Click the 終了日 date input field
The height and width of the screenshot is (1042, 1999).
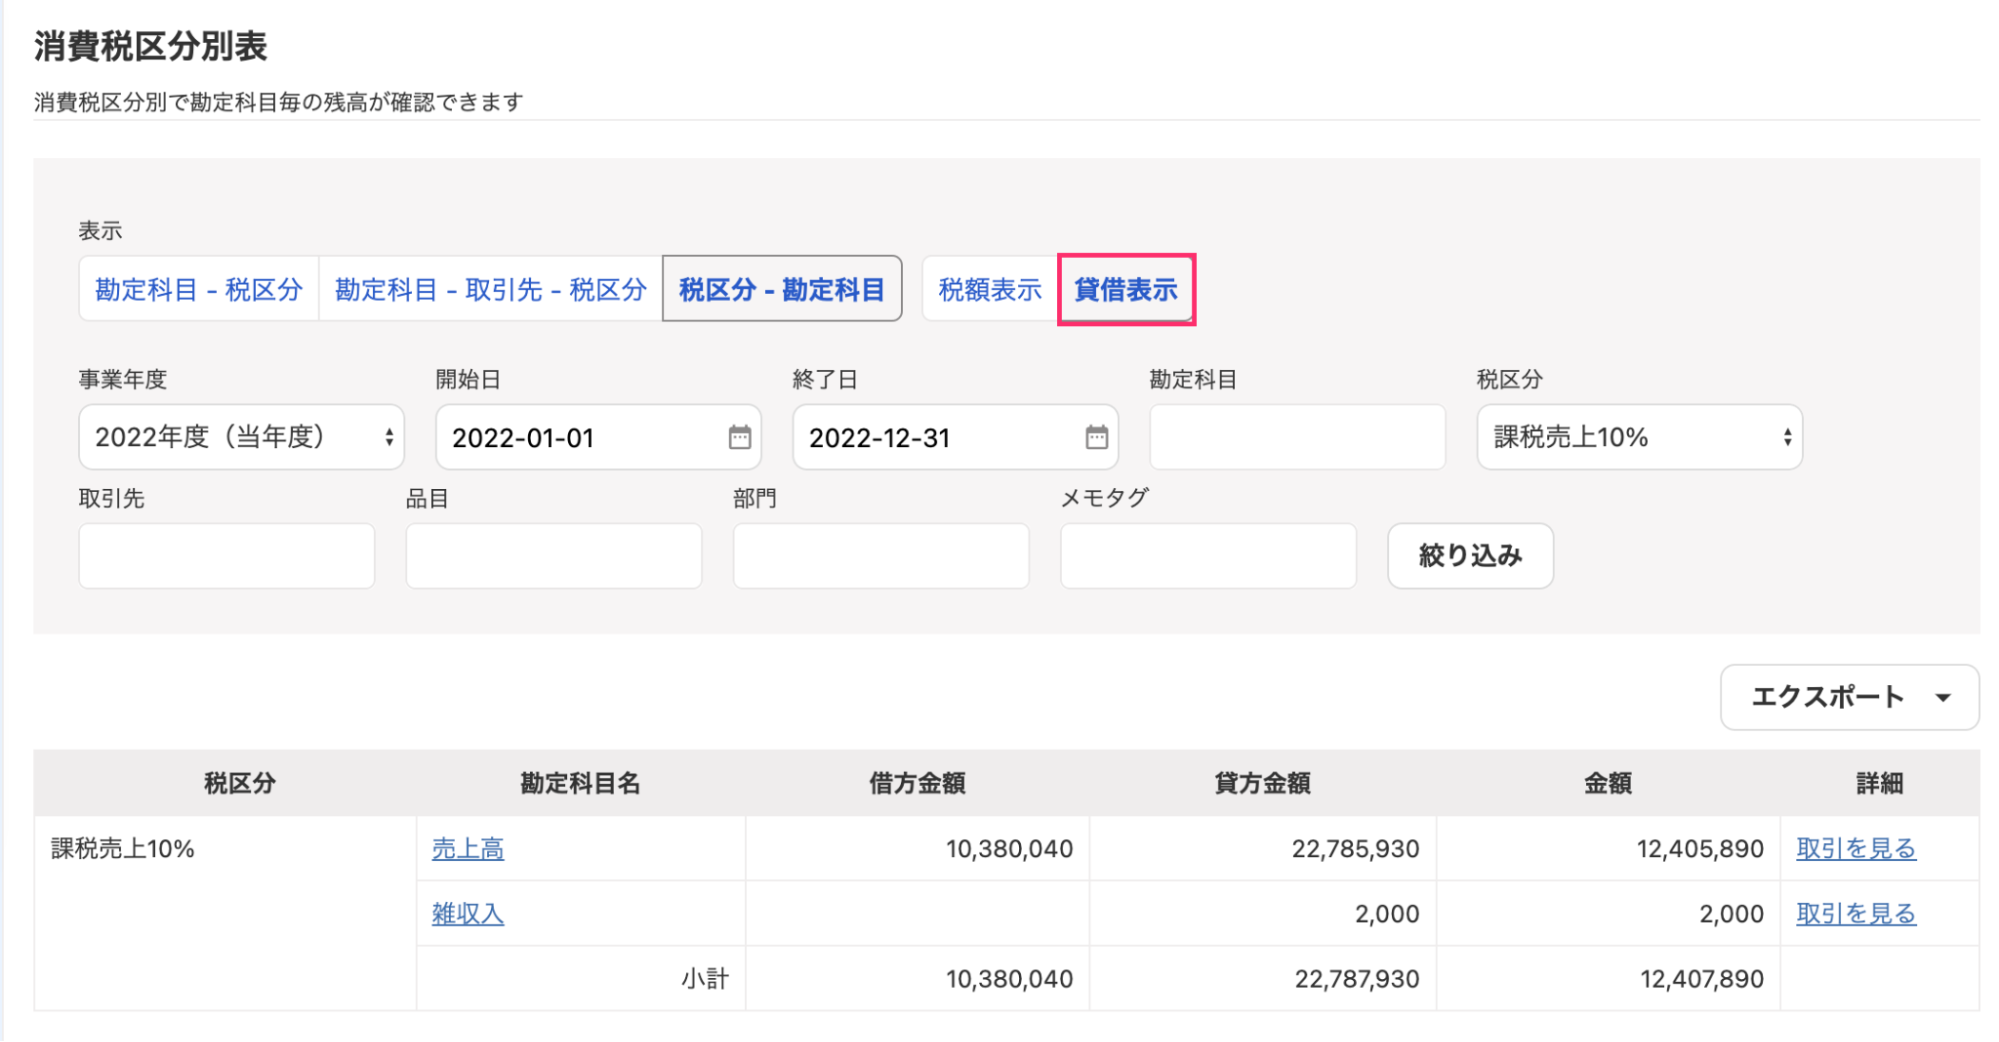click(955, 437)
